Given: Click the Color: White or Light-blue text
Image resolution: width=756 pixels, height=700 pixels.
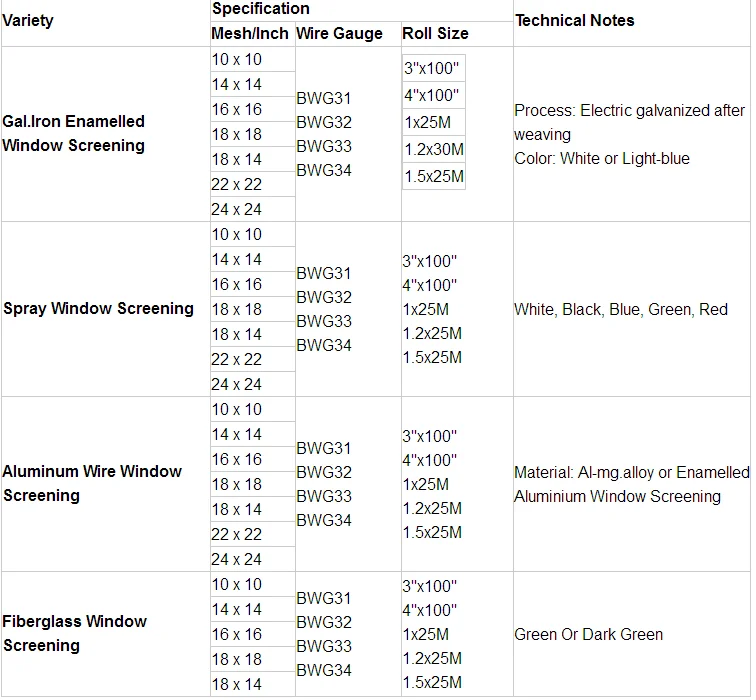Looking at the screenshot, I should pyautogui.click(x=601, y=158).
